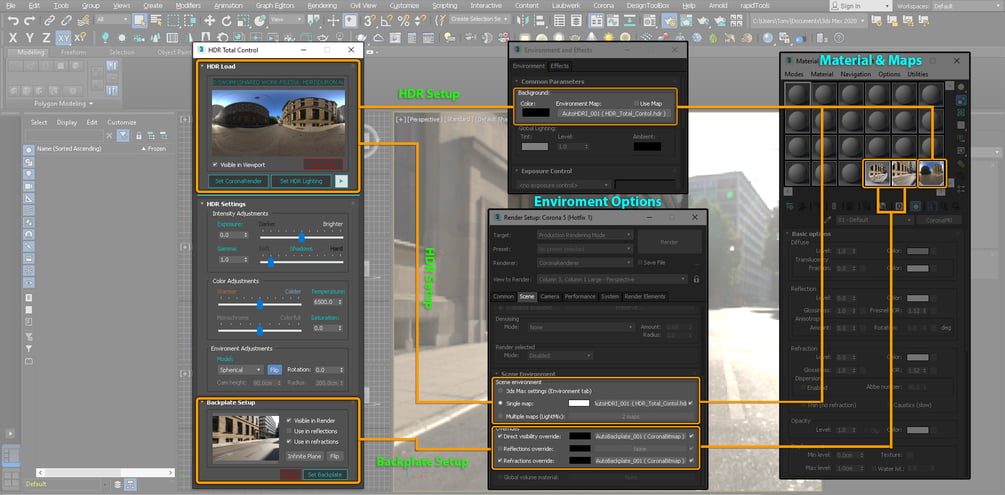Screen dimensions: 1005x495
Task: Toggle Visible in Render checkbox
Action: pyautogui.click(x=289, y=421)
